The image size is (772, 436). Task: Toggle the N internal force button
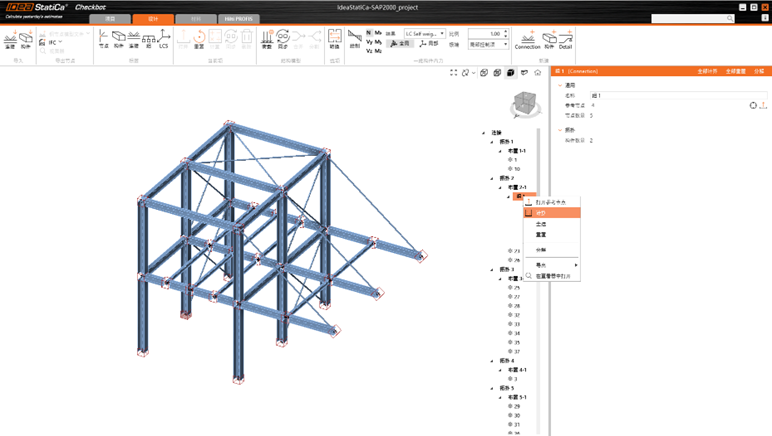coord(369,33)
